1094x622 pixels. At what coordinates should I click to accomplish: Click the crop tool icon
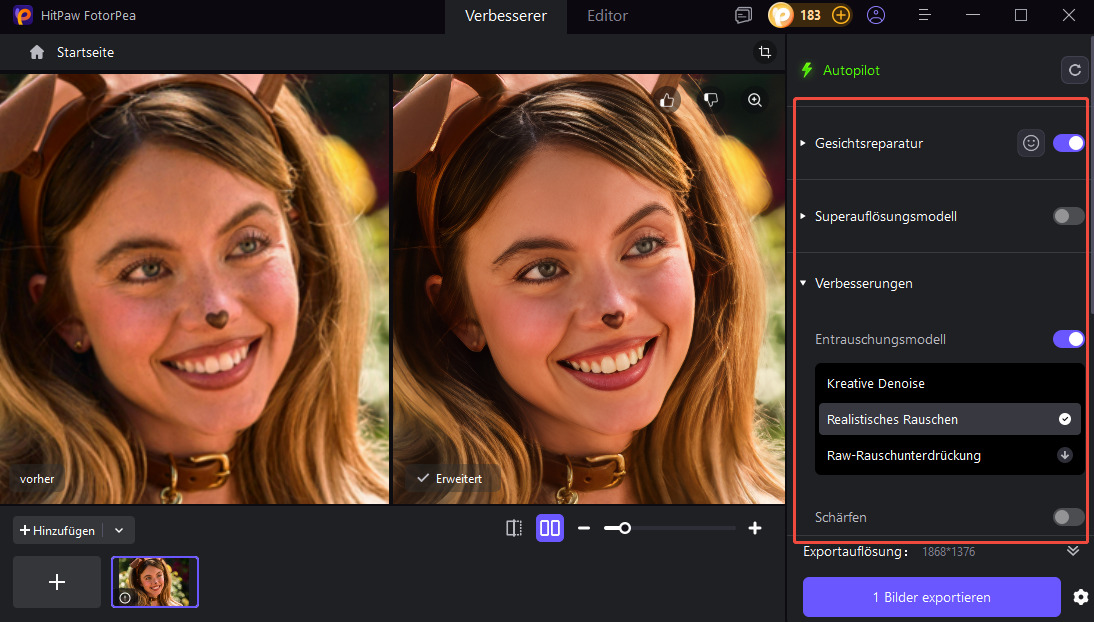tap(764, 52)
